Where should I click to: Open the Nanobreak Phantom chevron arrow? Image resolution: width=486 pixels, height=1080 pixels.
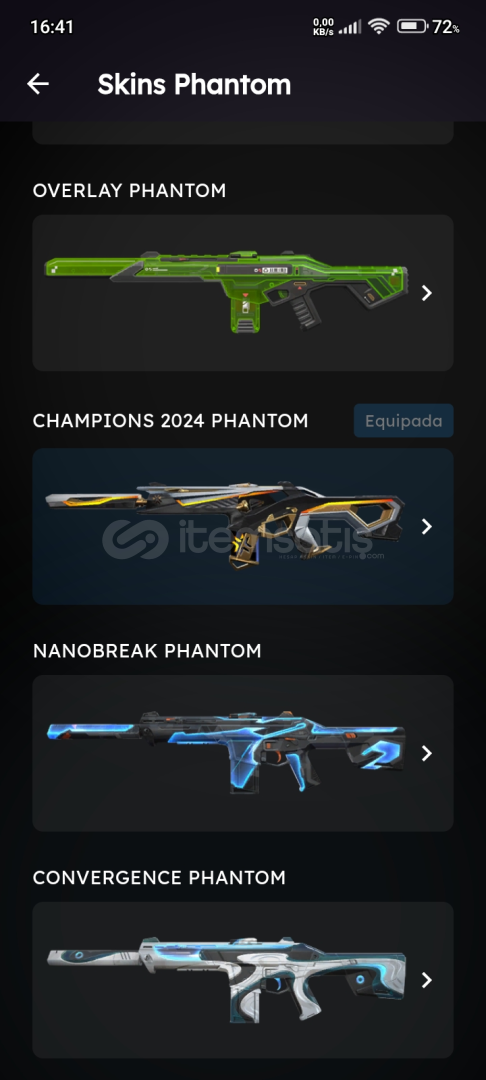pos(427,753)
